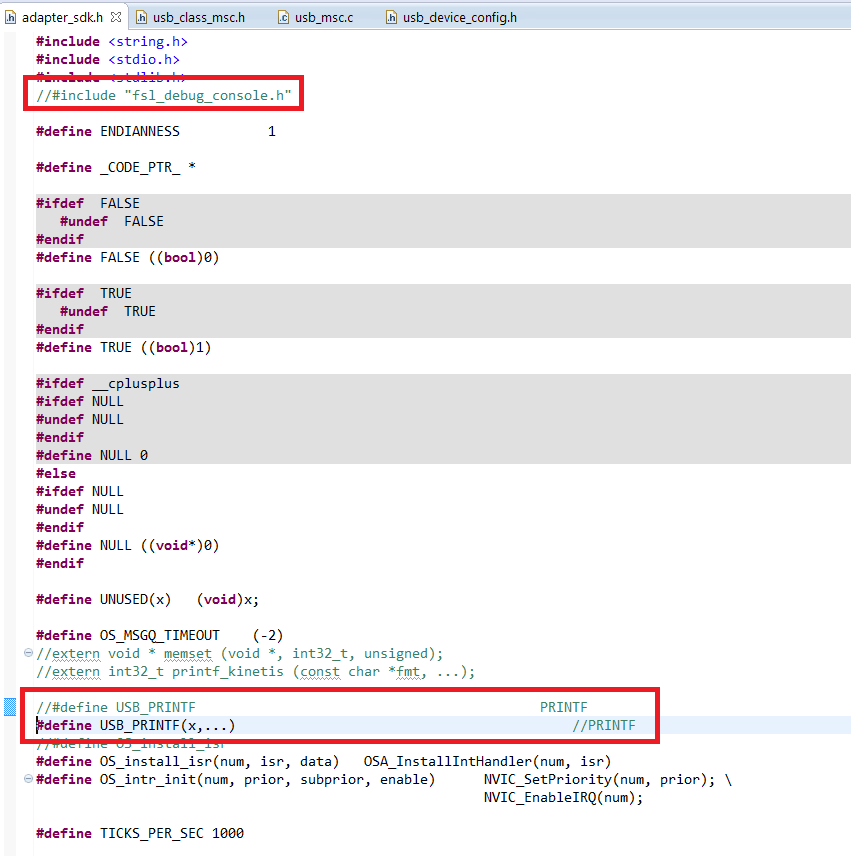Click the commented fsl_debug_console.h include line
Screen dimensions: 851x856
click(164, 96)
